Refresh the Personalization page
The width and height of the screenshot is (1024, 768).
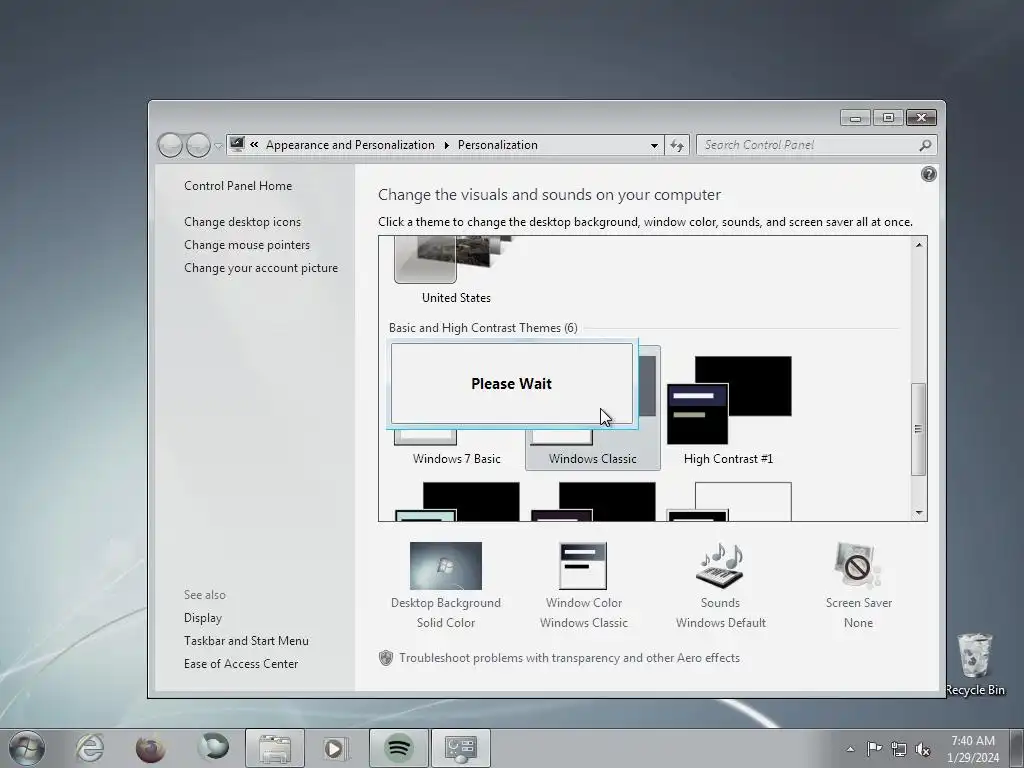pos(677,146)
